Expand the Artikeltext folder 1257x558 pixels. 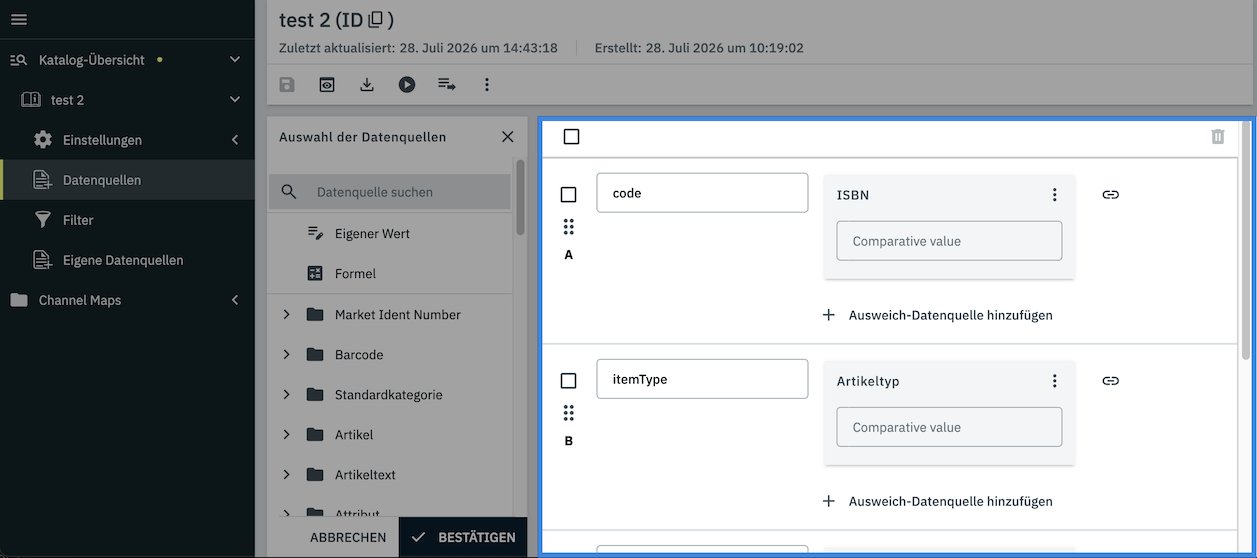(x=286, y=475)
